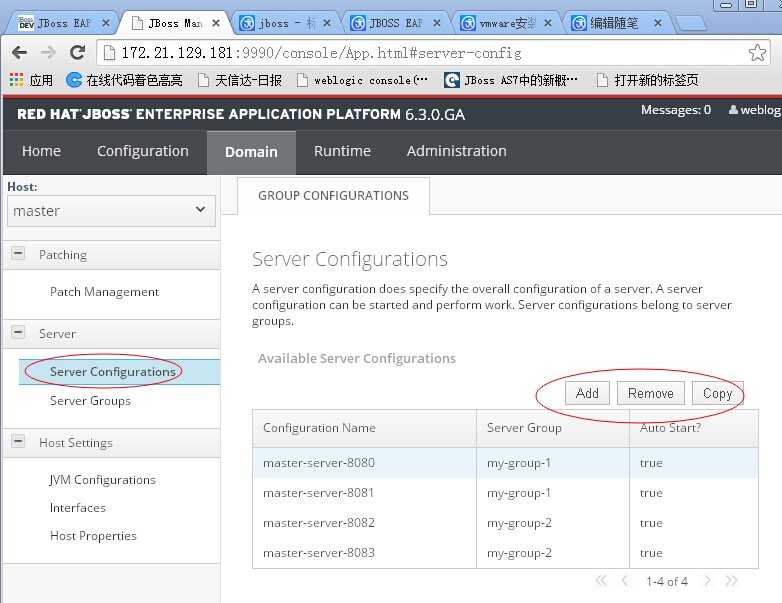This screenshot has width=782, height=603.
Task: Switch to the vmware browser tab
Action: 506,23
